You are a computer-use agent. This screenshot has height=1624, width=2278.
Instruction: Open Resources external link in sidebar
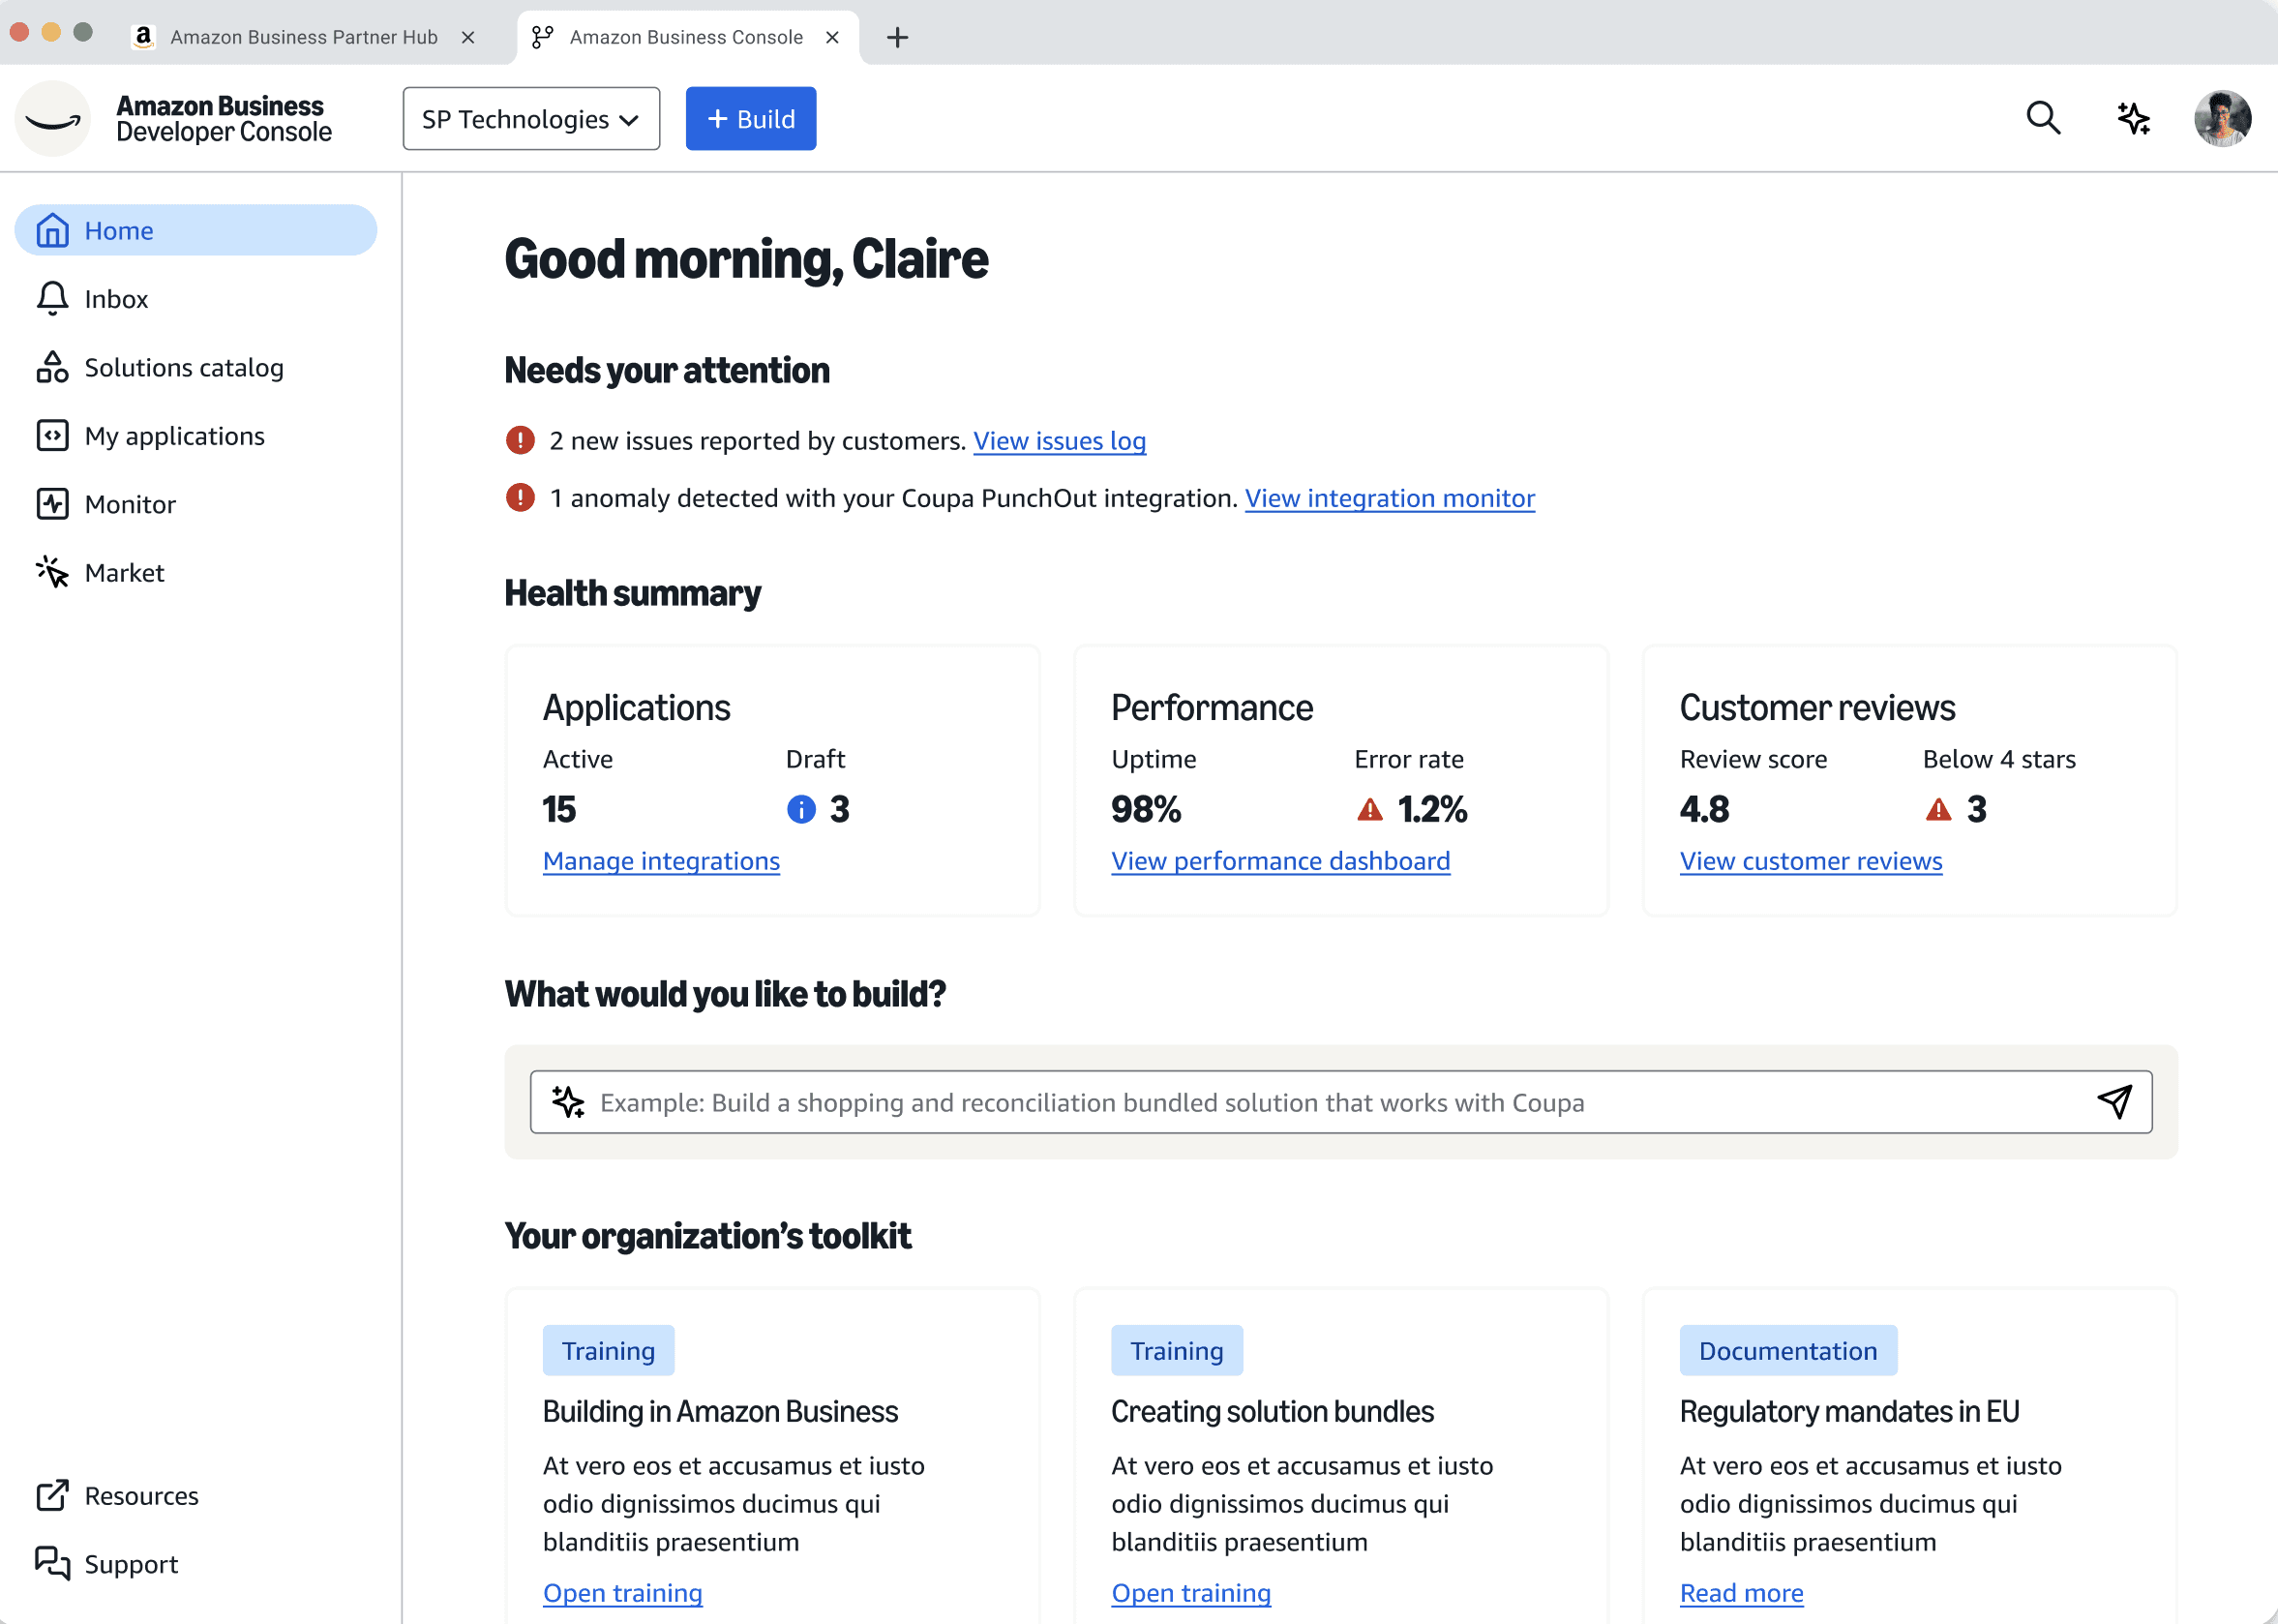[141, 1495]
